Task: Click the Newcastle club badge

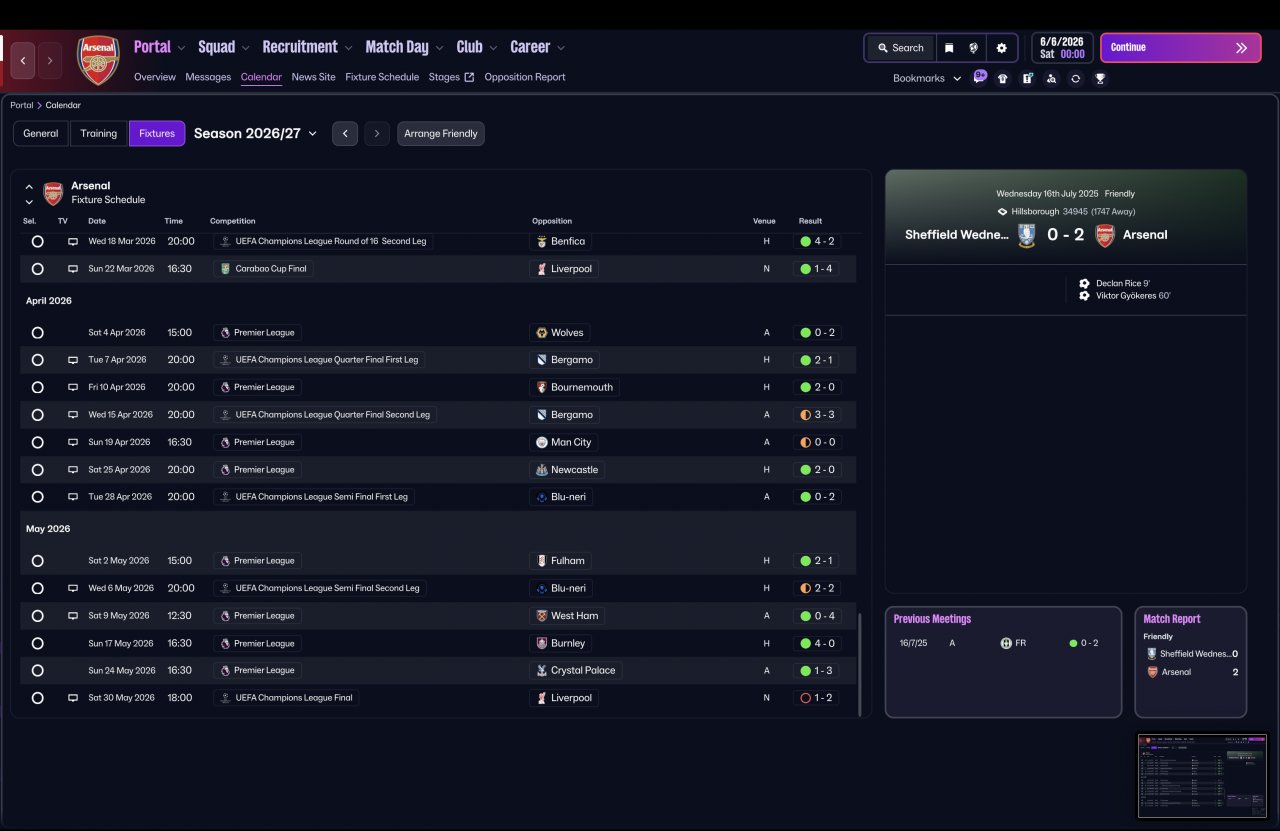Action: pyautogui.click(x=542, y=470)
